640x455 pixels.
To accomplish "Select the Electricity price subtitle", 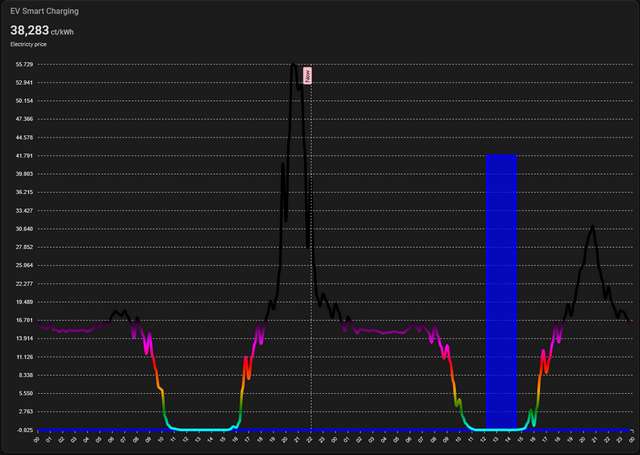I will point(29,44).
